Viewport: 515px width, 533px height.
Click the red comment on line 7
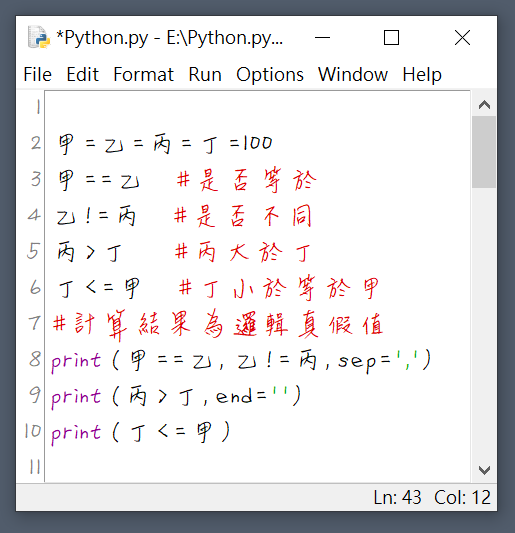pyautogui.click(x=218, y=325)
